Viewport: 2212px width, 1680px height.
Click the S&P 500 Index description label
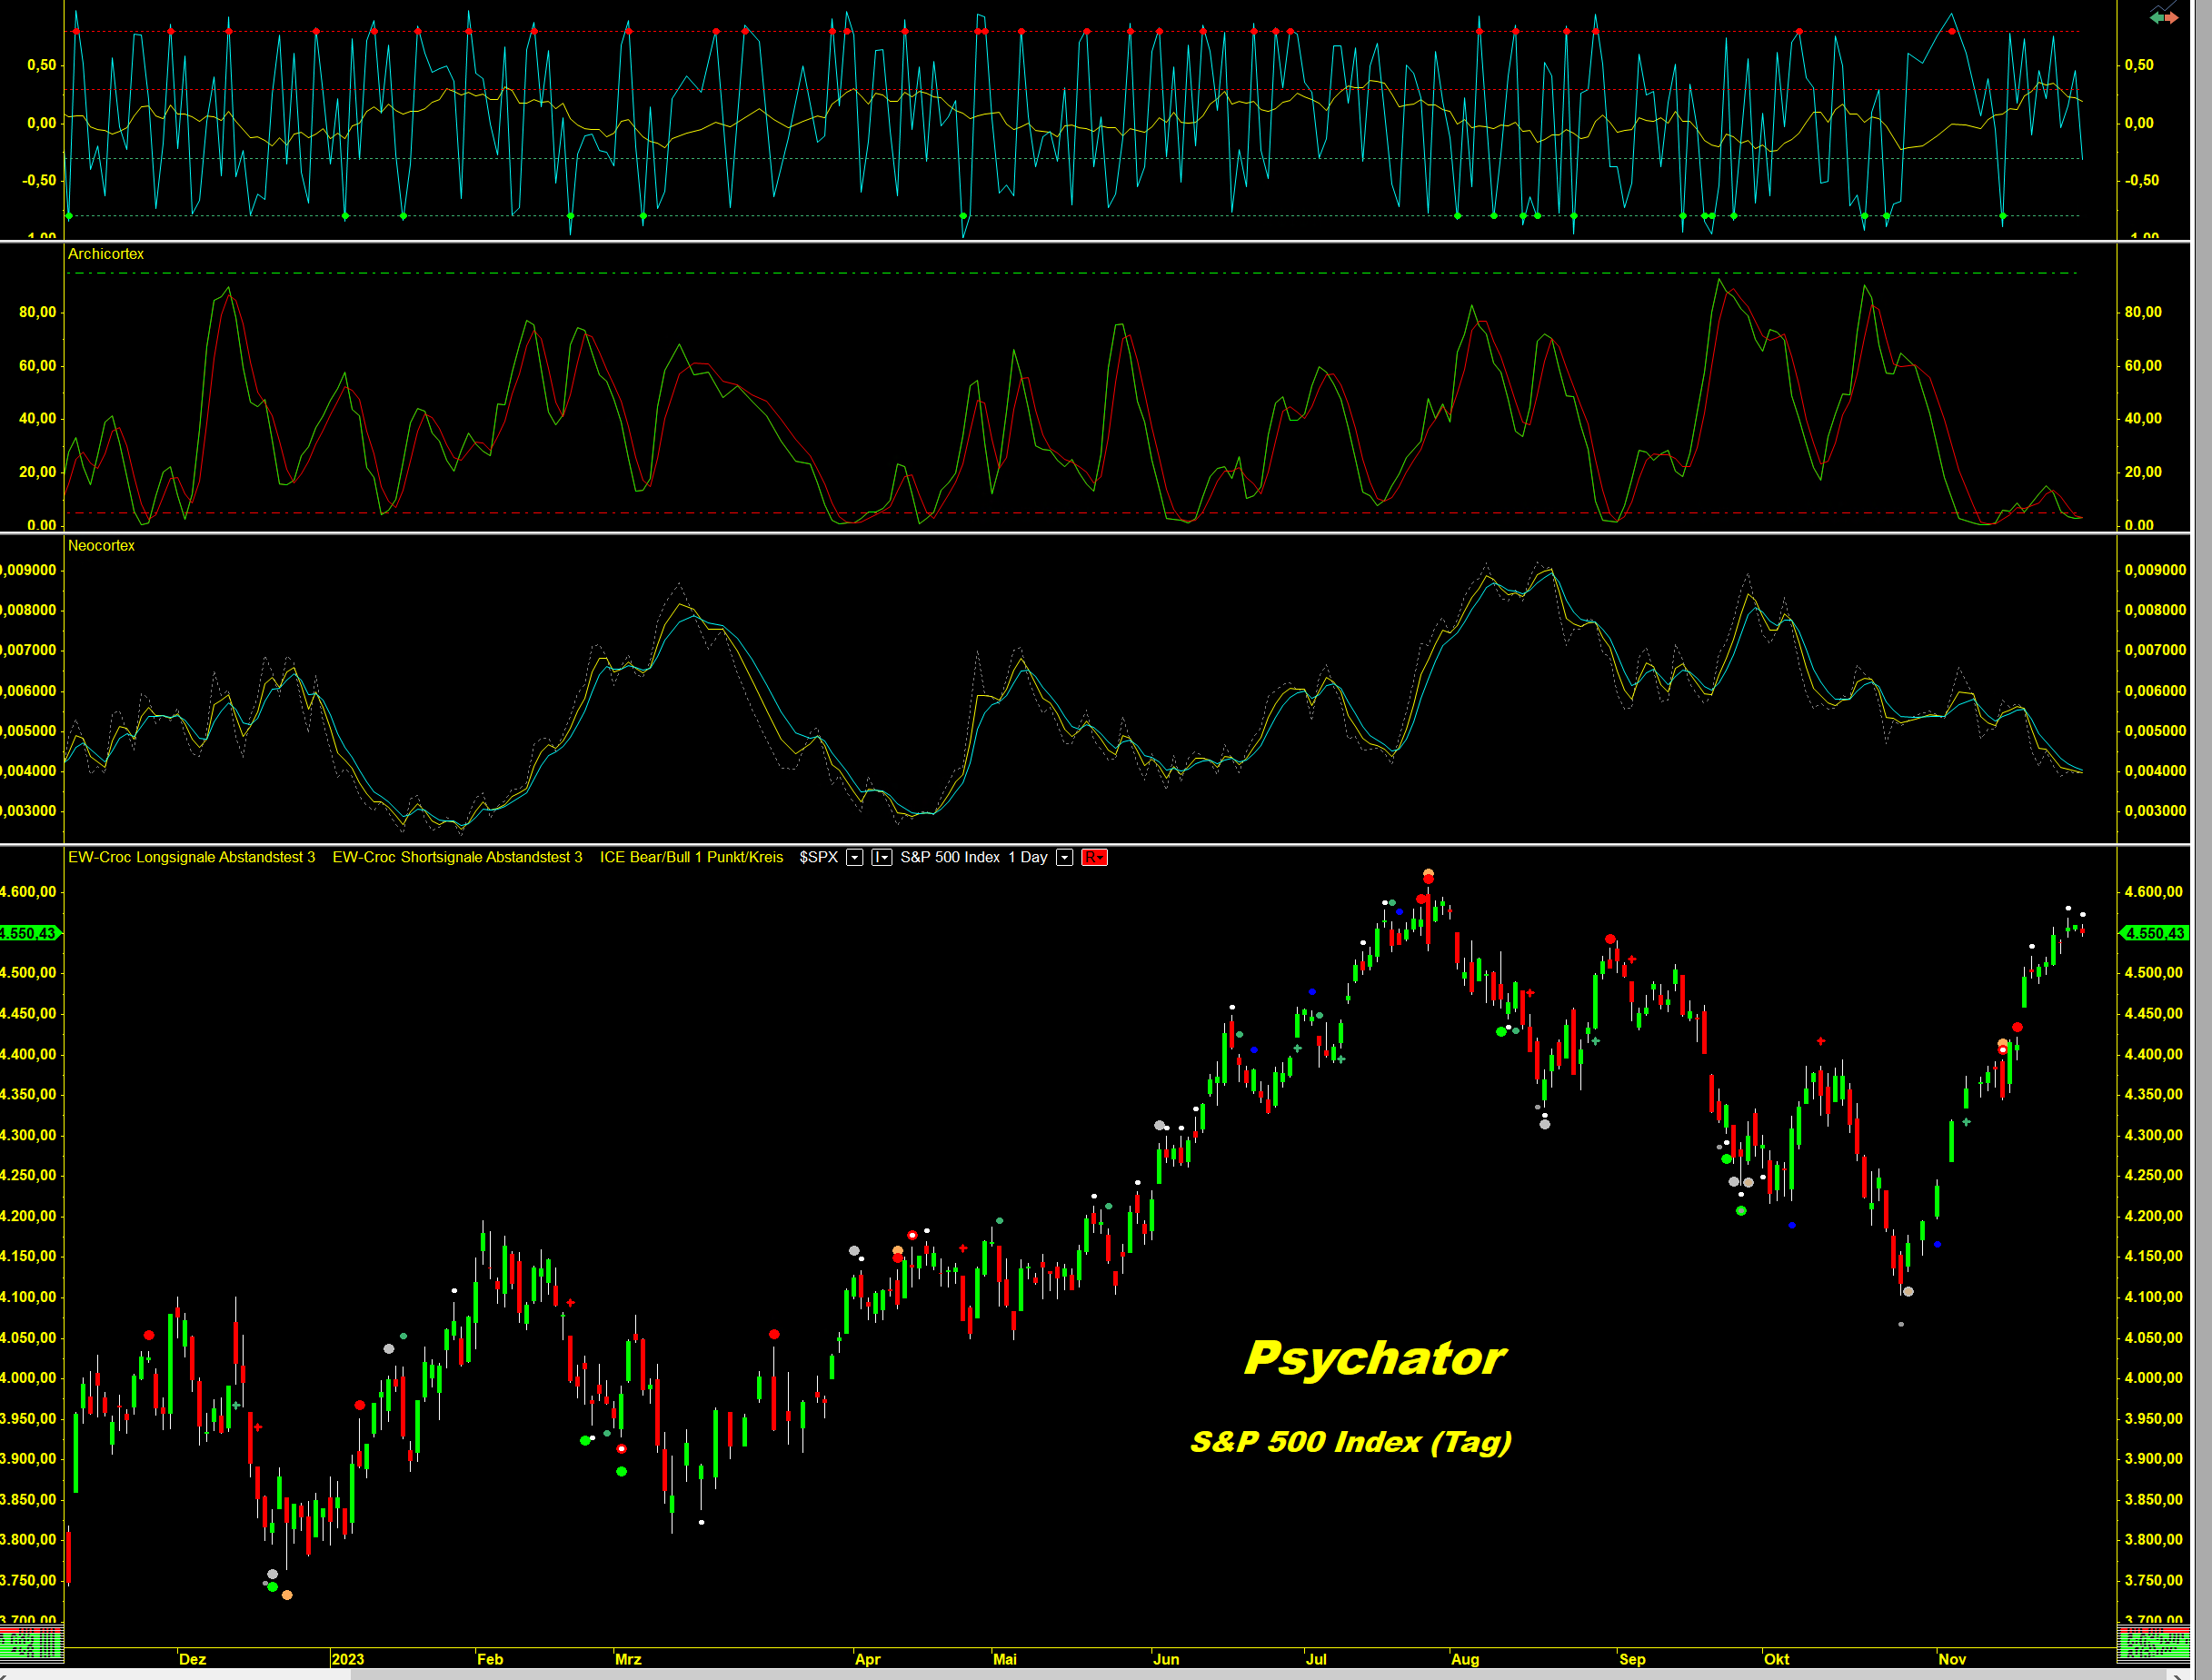pos(949,857)
